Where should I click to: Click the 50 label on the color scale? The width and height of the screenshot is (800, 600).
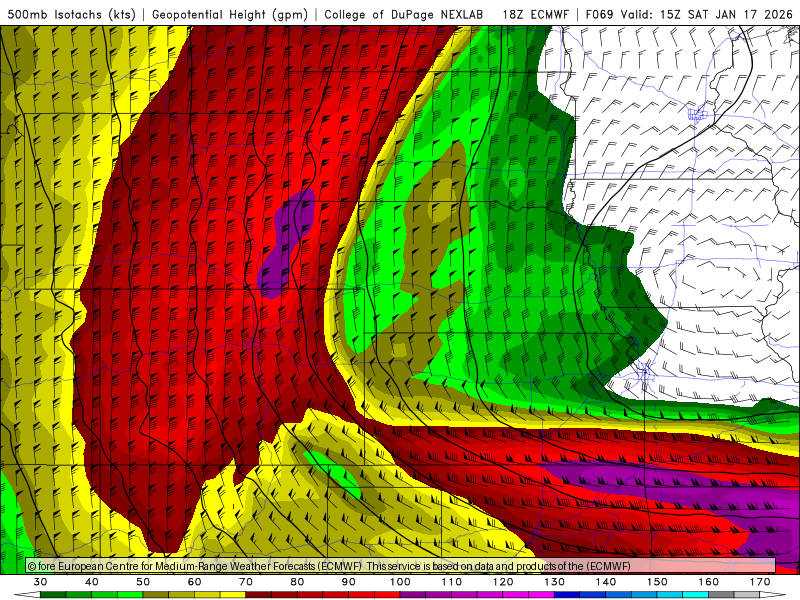(143, 582)
